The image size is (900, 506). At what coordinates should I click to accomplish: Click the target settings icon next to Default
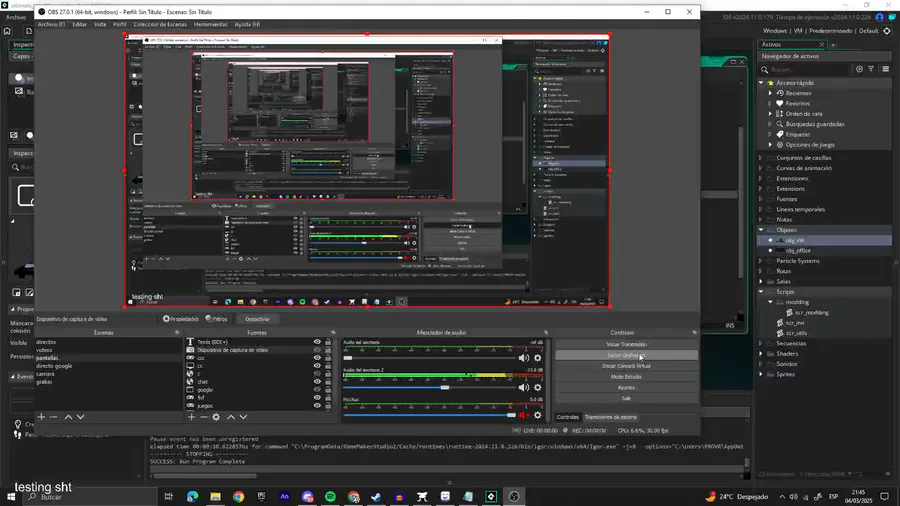click(x=887, y=31)
